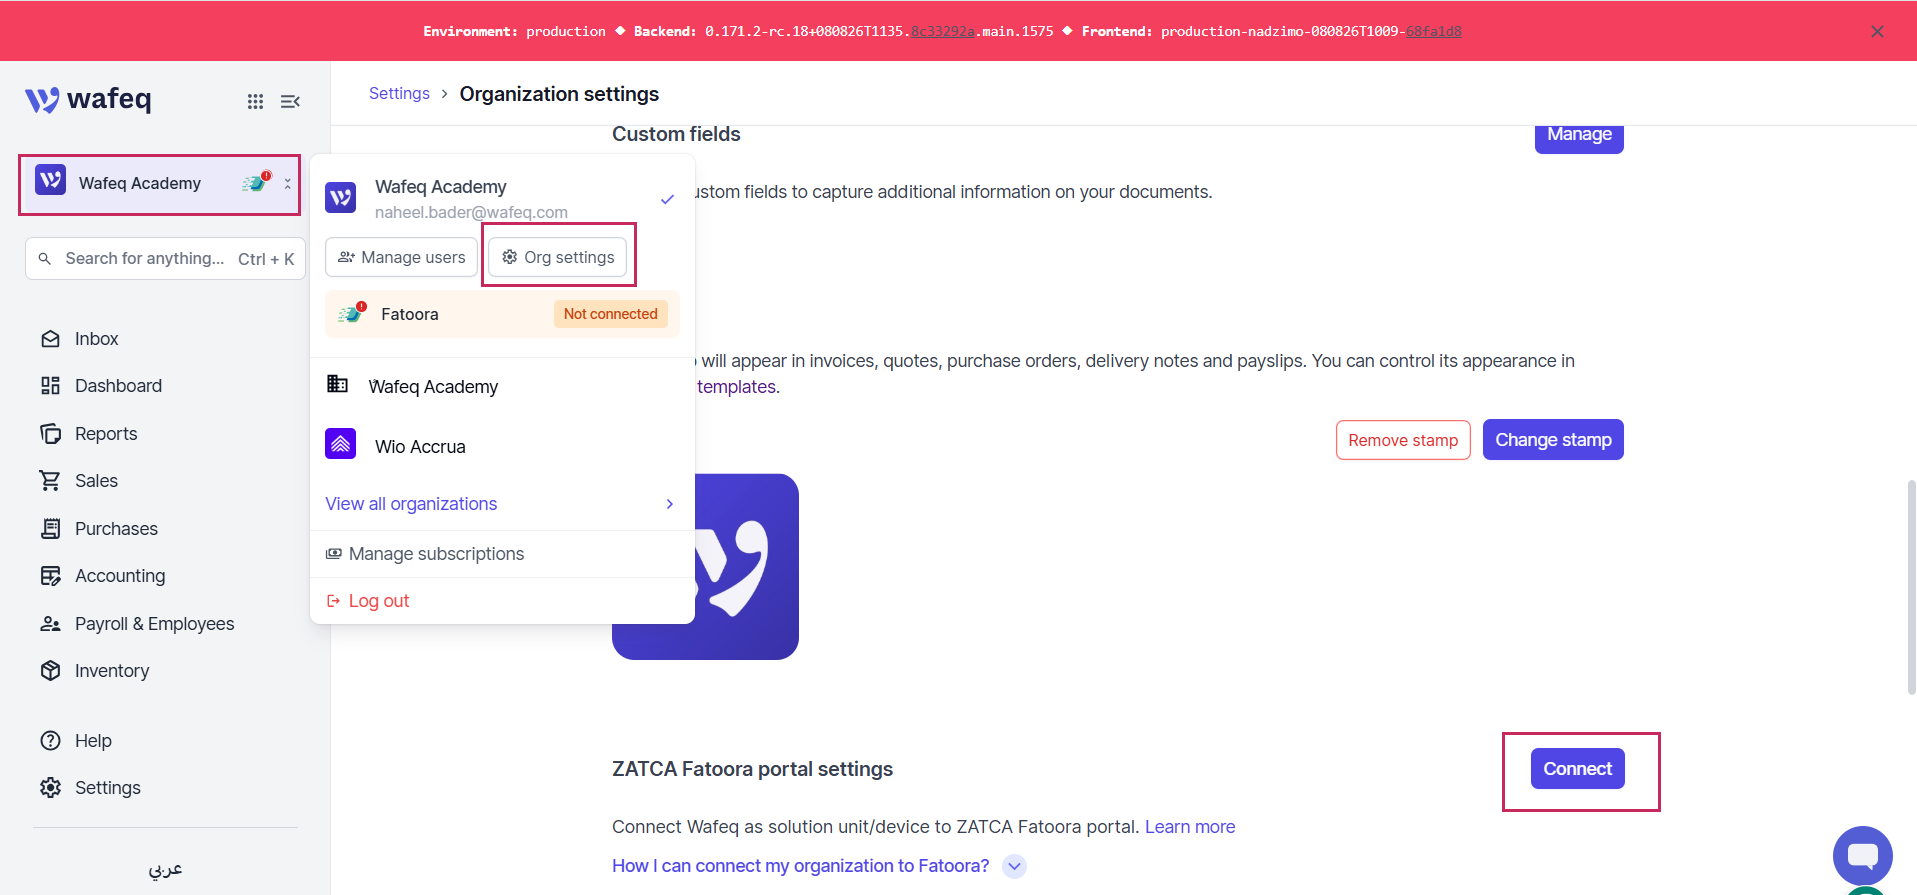The height and width of the screenshot is (895, 1917).
Task: Click the checkmark next to Wafeq Academy
Action: click(667, 199)
